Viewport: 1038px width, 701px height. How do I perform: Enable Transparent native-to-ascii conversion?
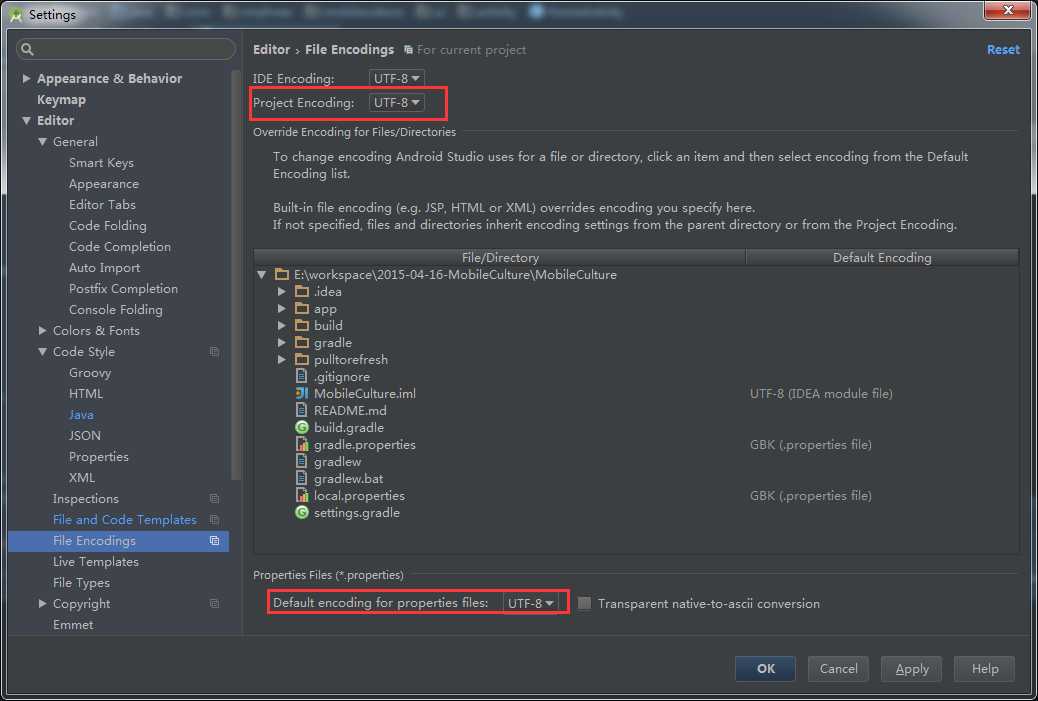[585, 603]
